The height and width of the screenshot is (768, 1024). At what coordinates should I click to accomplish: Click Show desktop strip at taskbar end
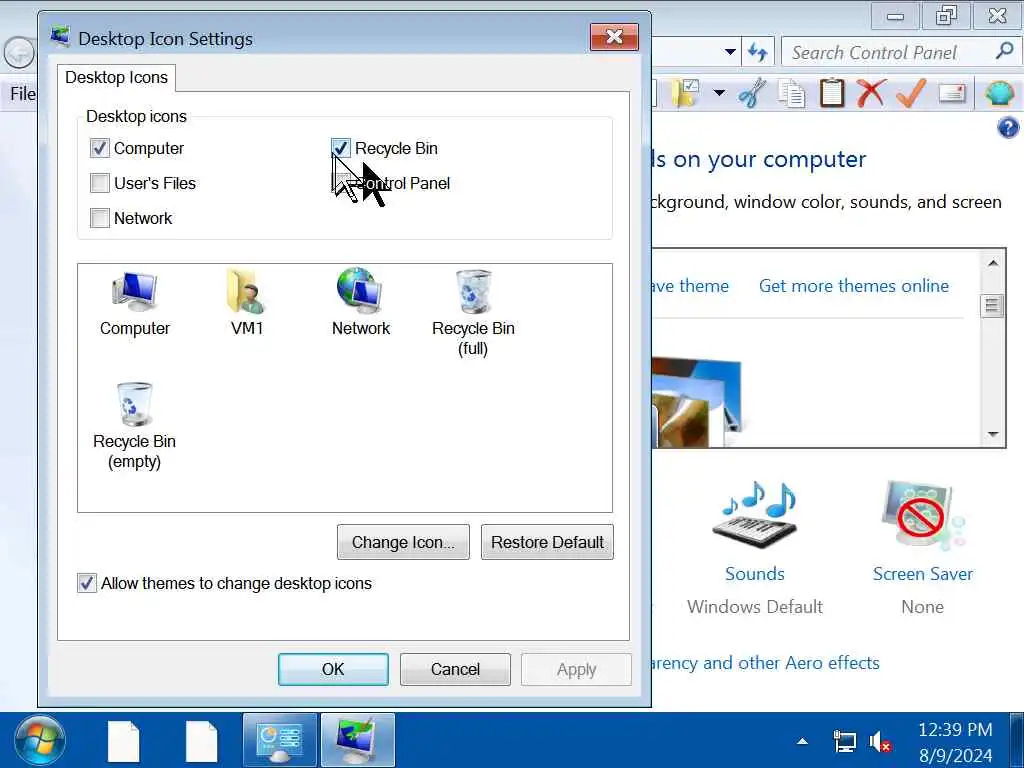pos(1017,740)
